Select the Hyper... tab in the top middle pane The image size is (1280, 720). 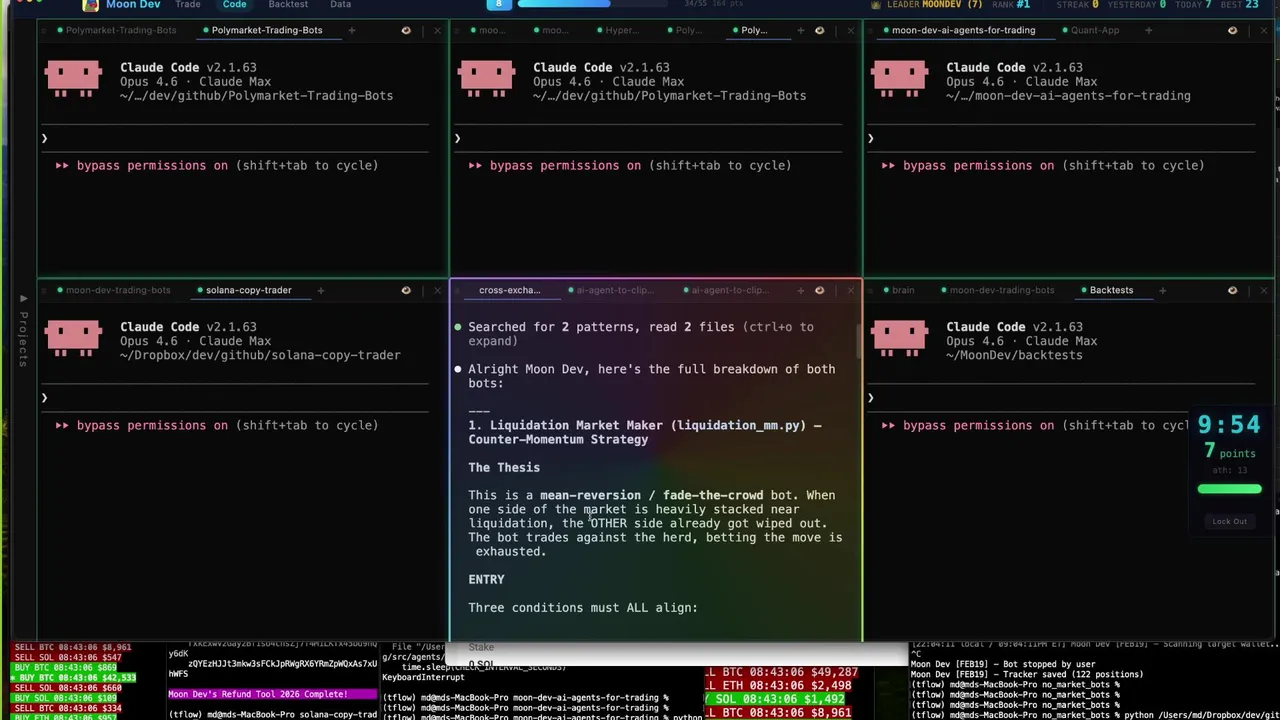point(617,30)
